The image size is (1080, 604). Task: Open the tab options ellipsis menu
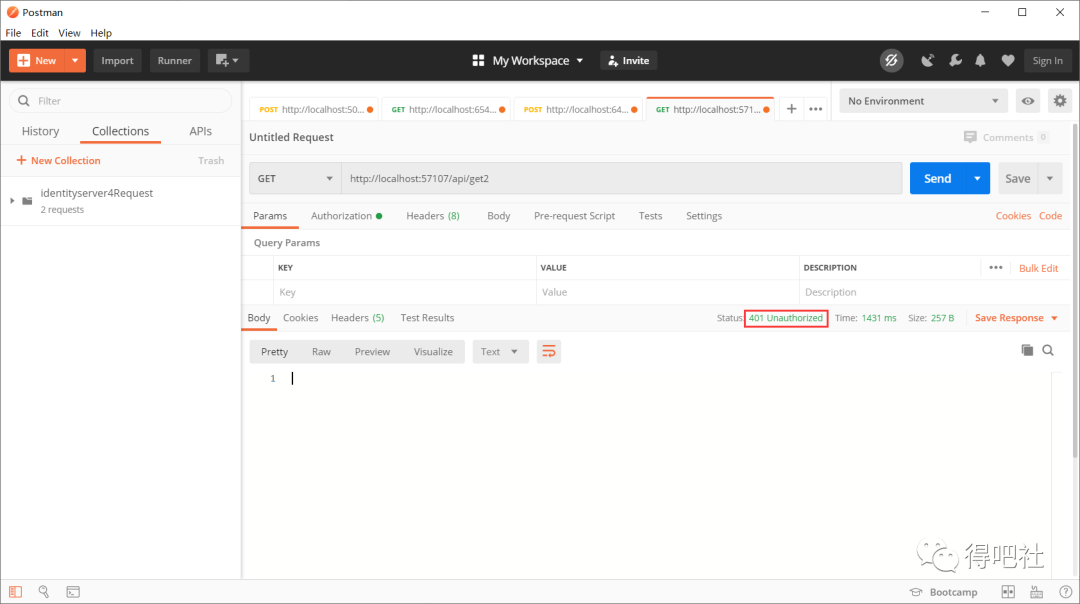click(x=816, y=109)
